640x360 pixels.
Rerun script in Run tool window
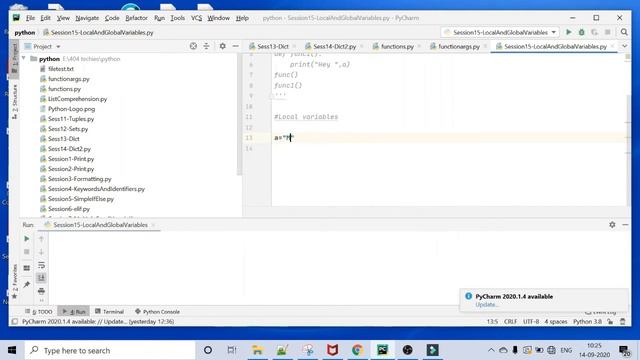27,238
